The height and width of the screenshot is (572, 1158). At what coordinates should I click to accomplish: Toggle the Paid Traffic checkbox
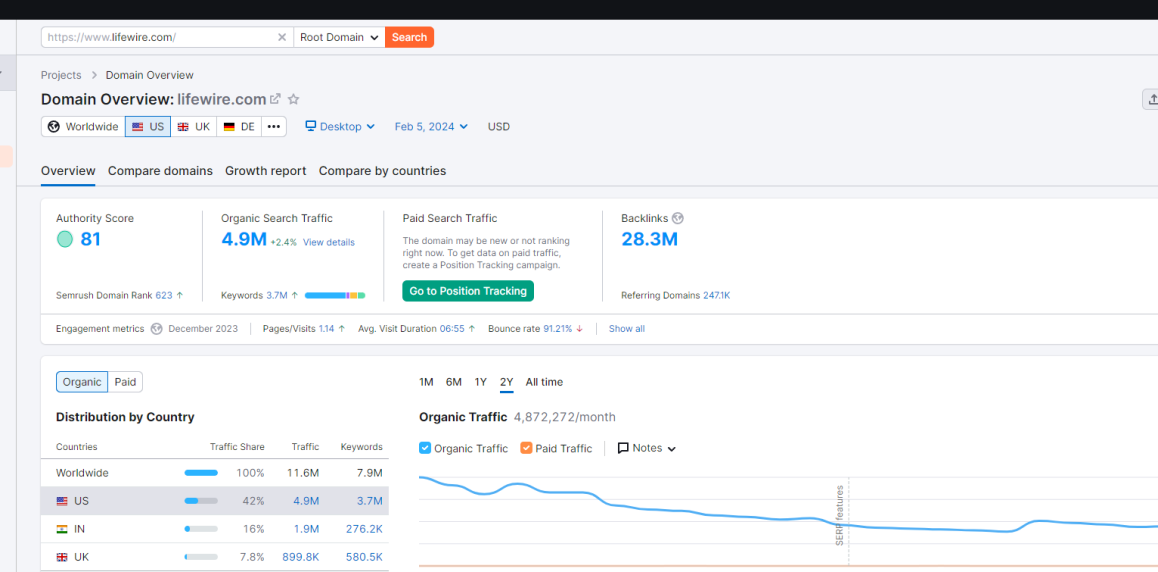click(x=526, y=448)
